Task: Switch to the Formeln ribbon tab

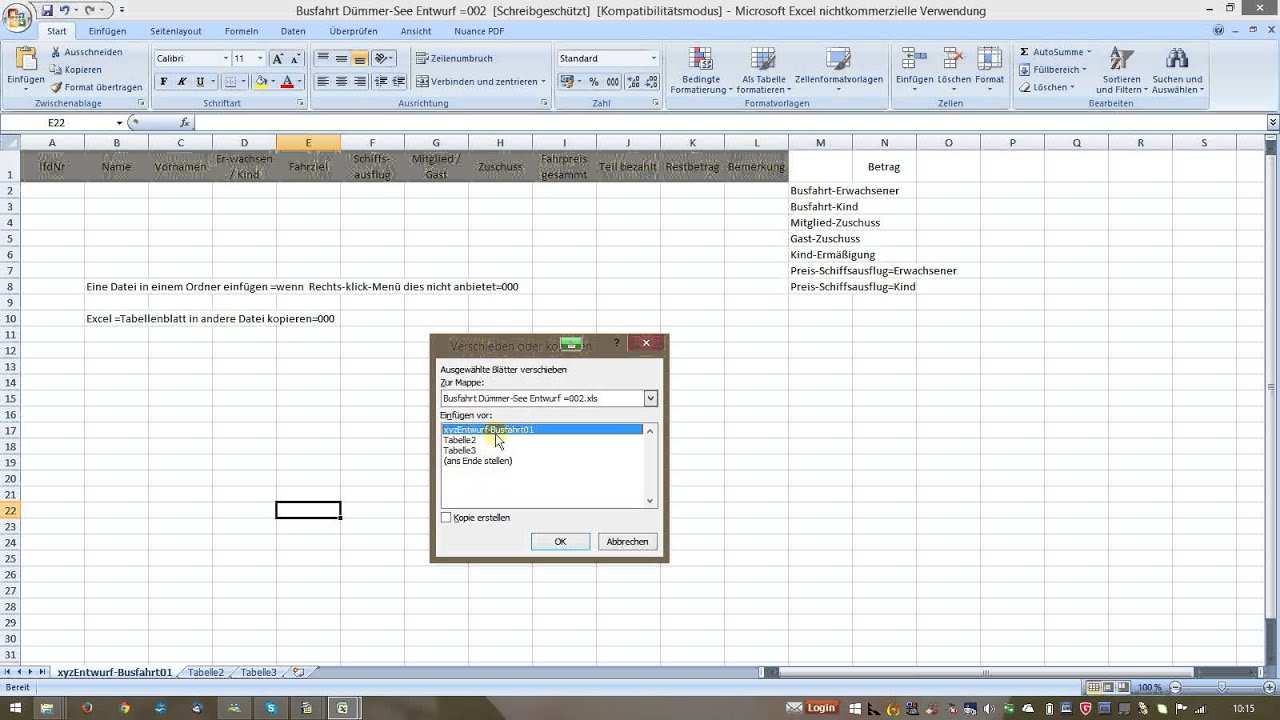Action: pyautogui.click(x=241, y=31)
